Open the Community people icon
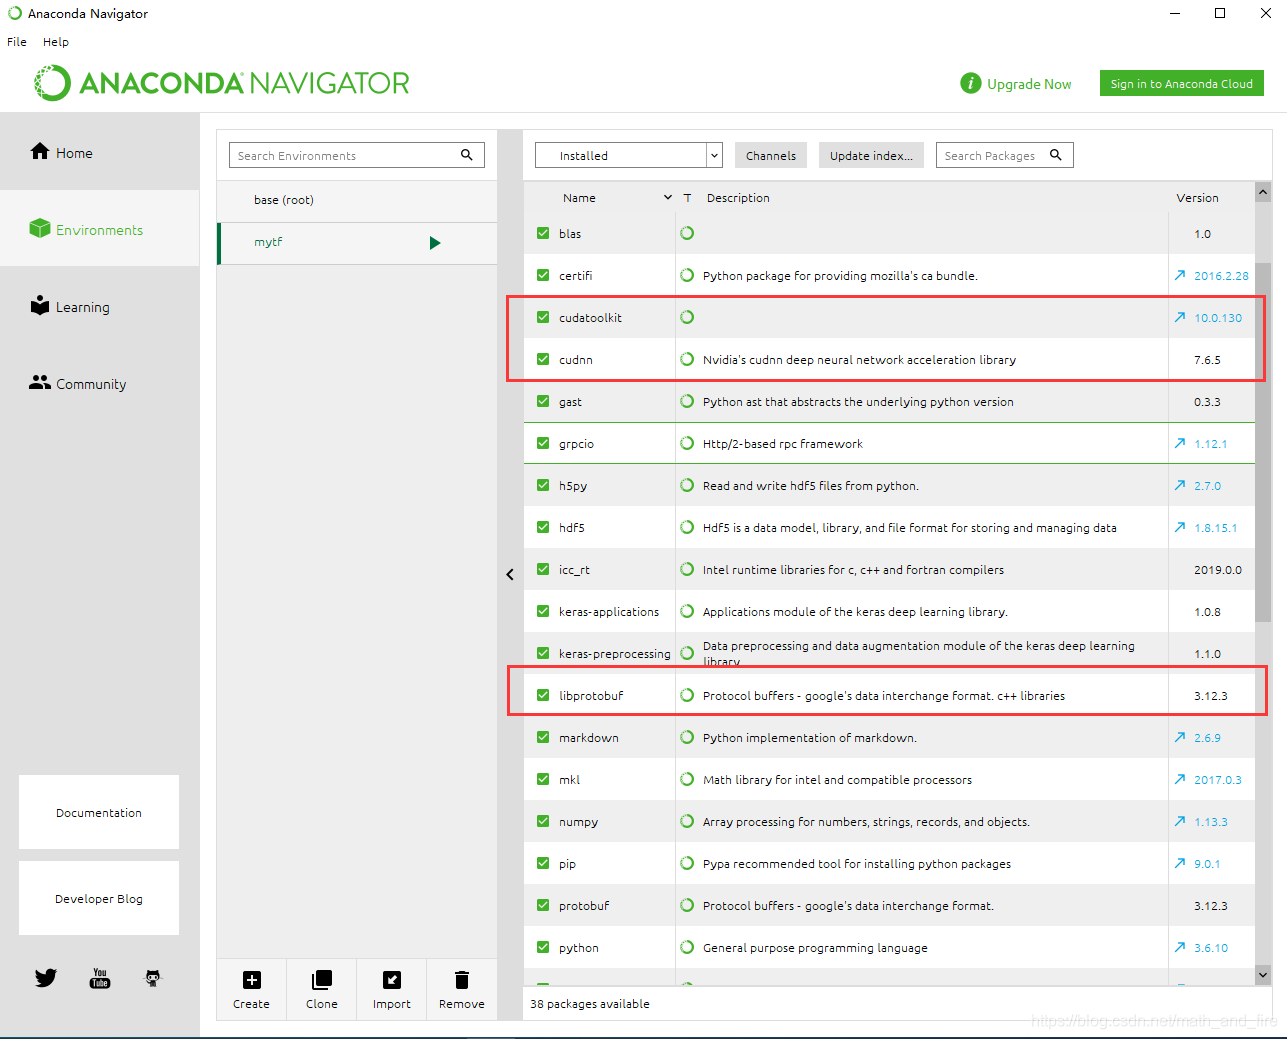1287x1039 pixels. [x=40, y=382]
